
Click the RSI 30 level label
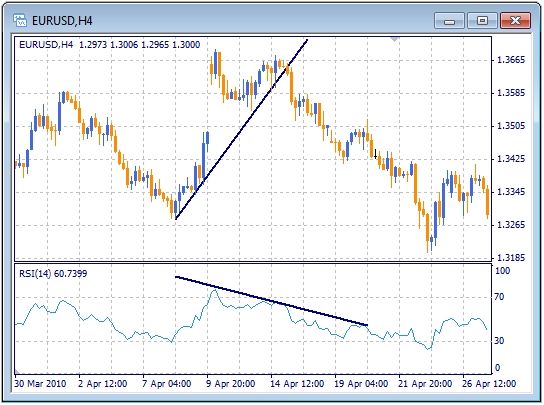tap(499, 341)
